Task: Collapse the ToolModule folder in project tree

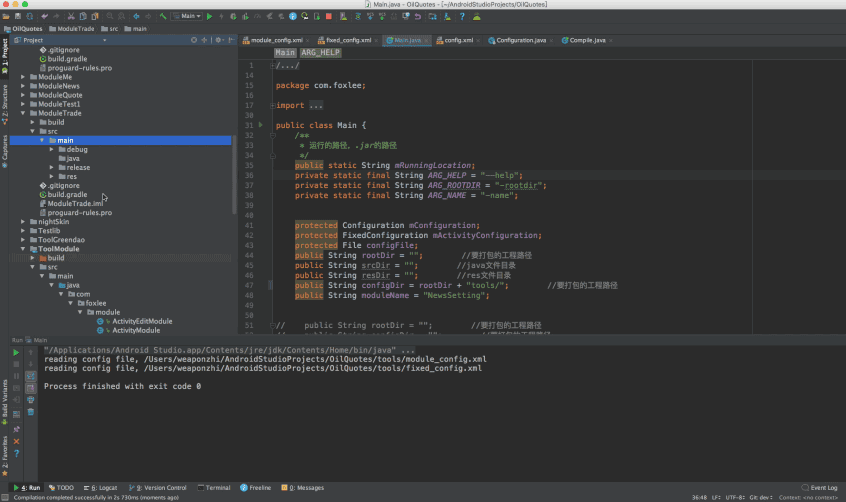Action: (x=25, y=248)
